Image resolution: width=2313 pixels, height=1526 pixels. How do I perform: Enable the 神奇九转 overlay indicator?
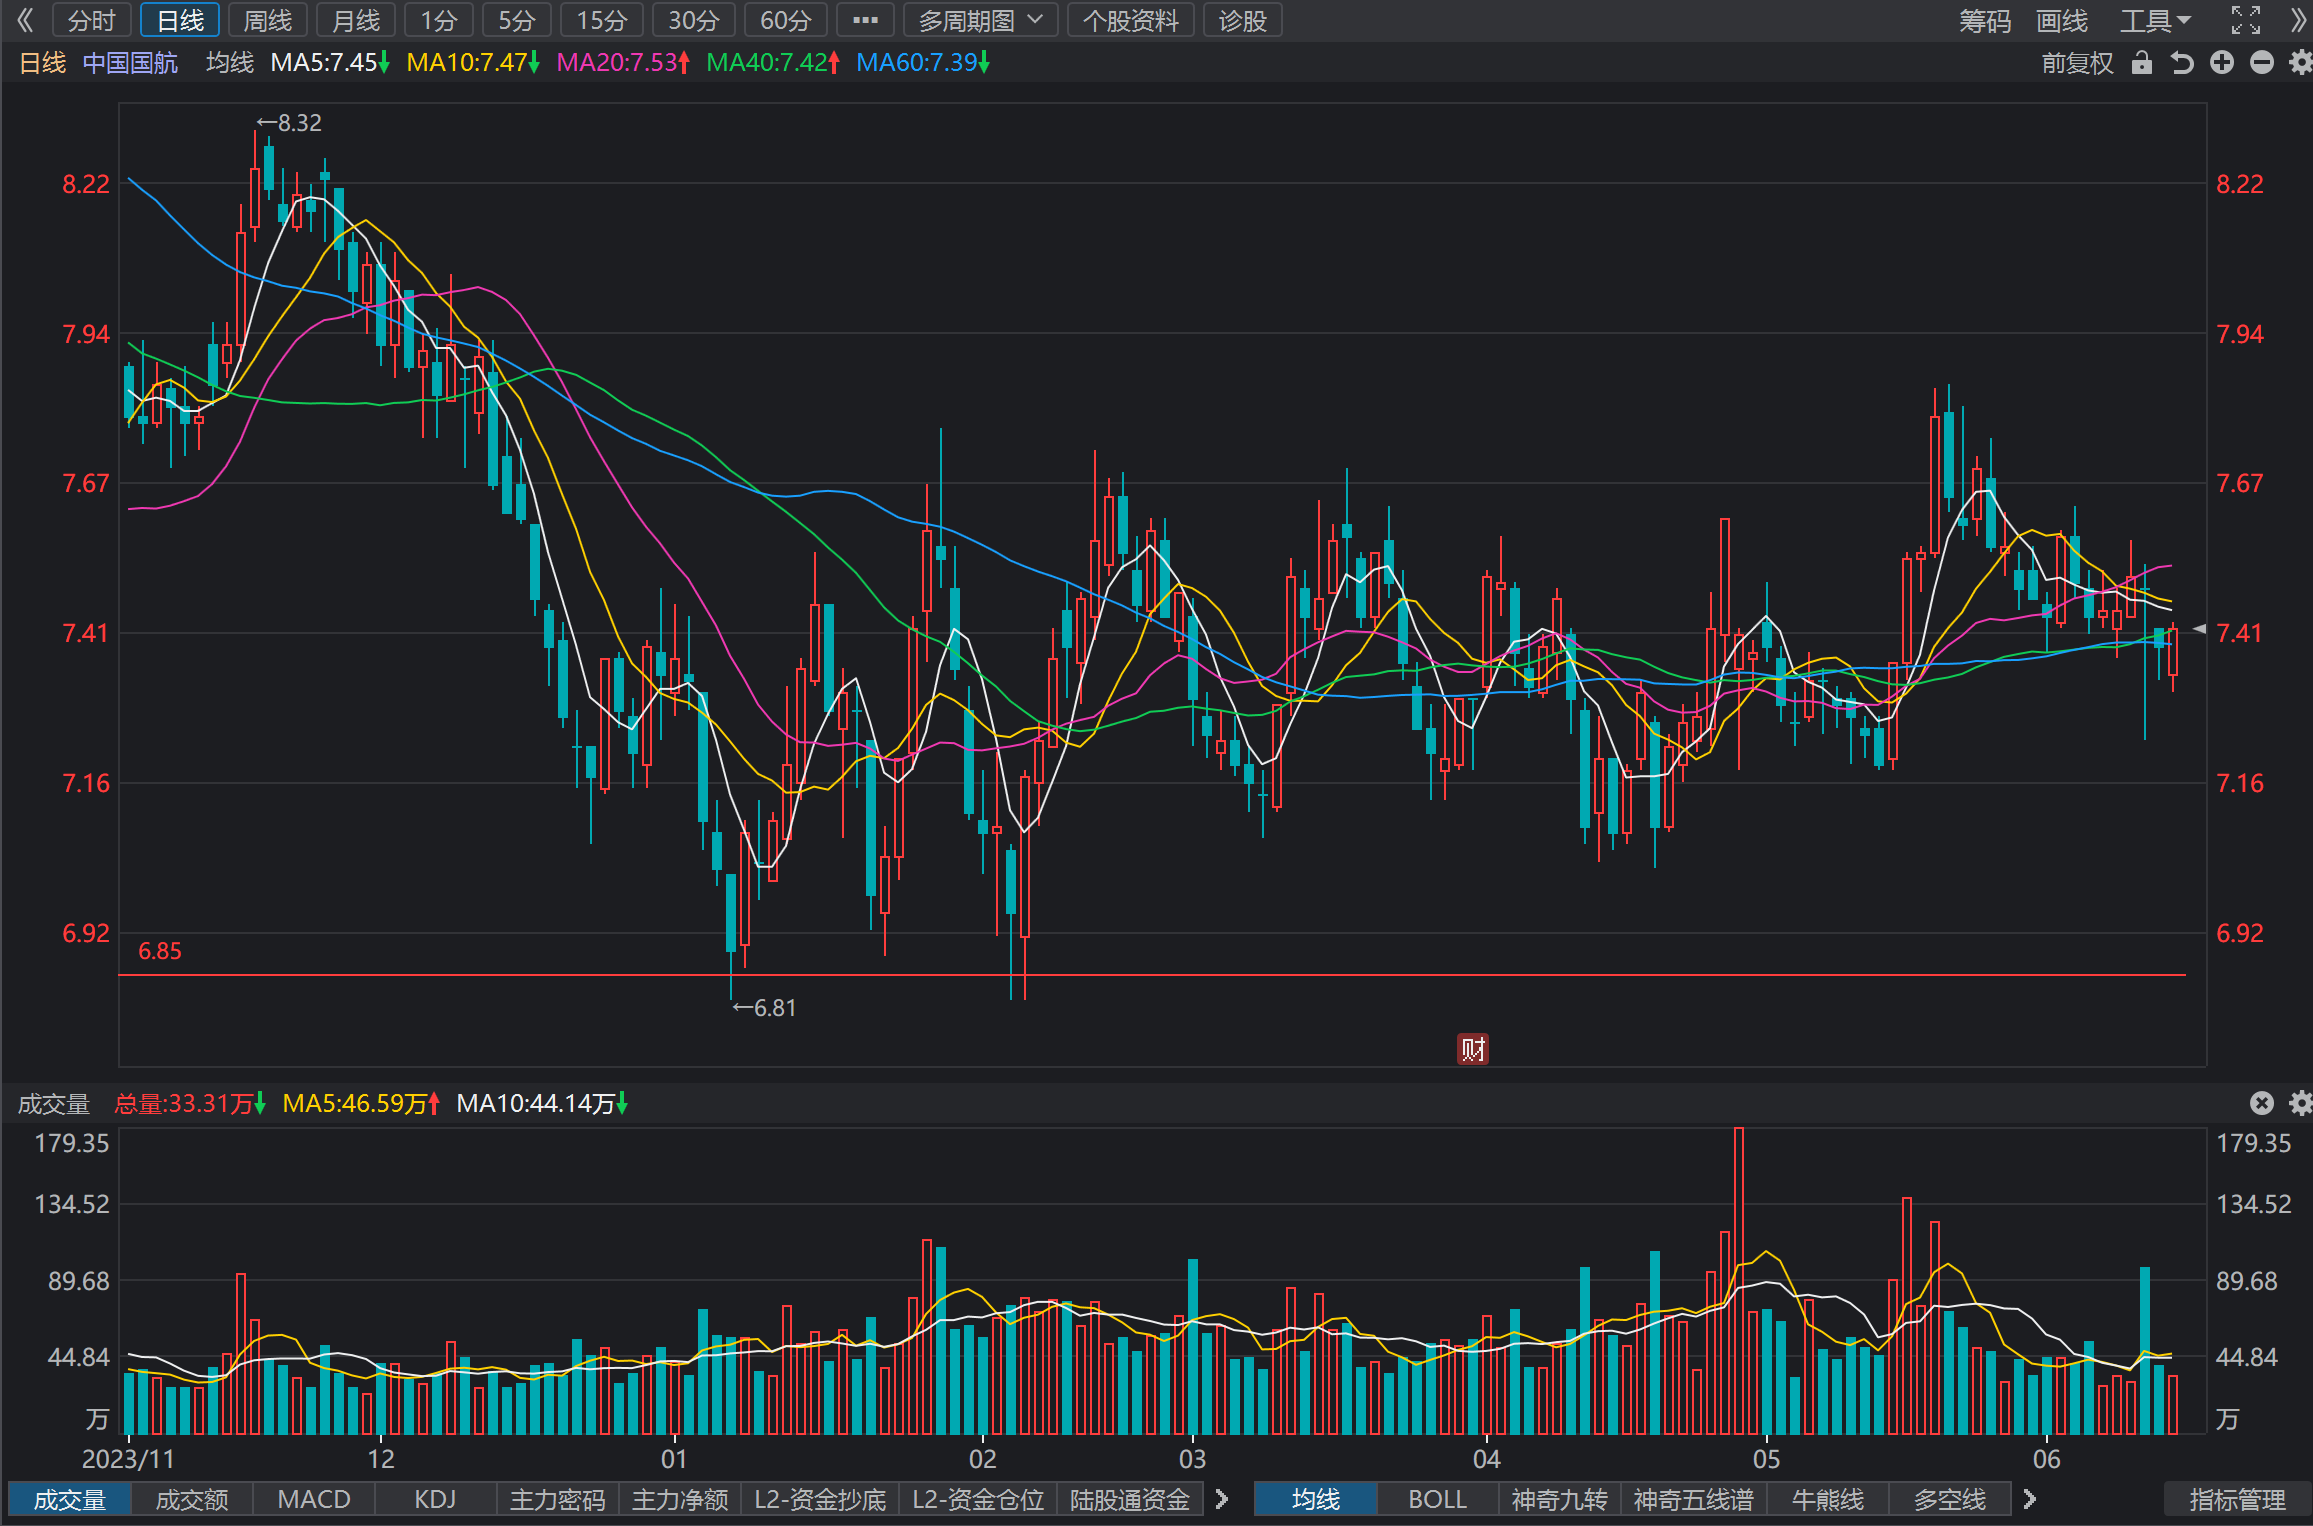tap(1559, 1500)
